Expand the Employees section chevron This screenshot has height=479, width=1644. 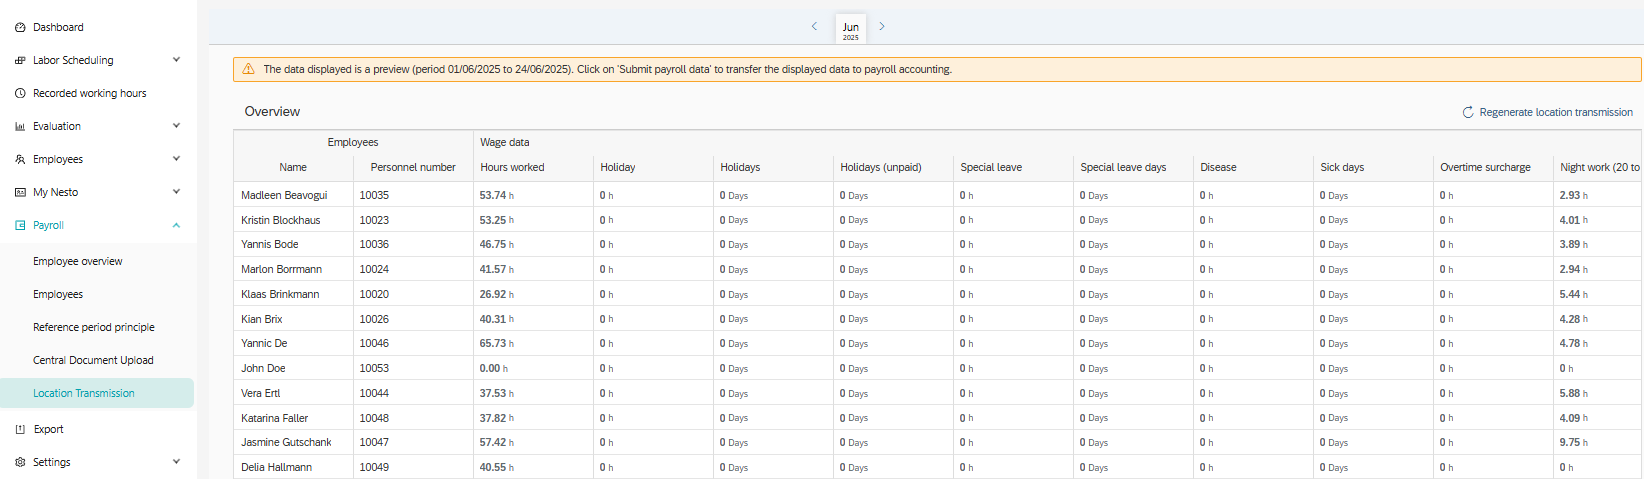point(176,159)
